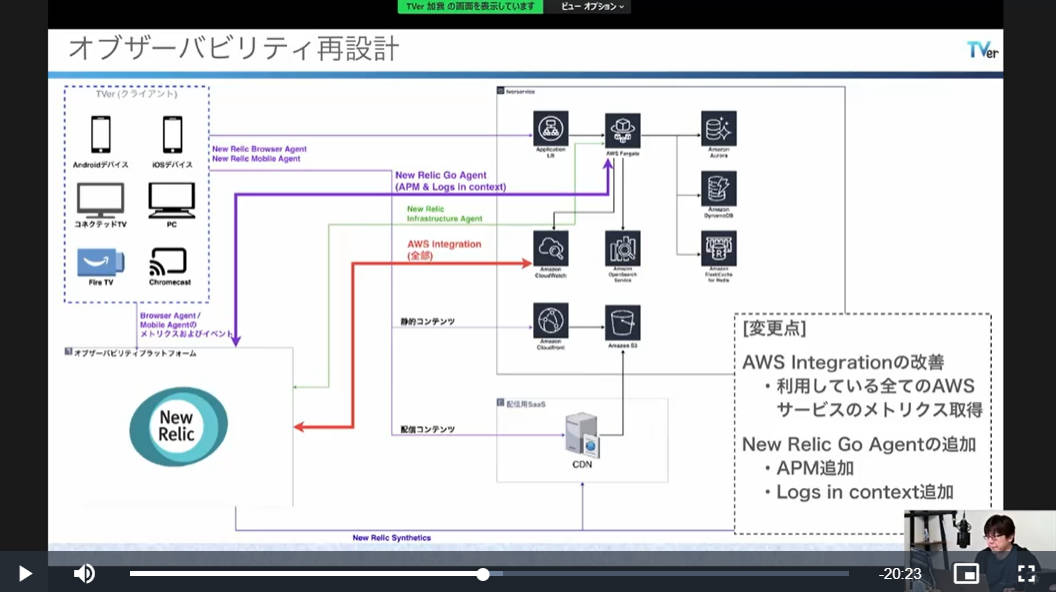Viewport: 1056px width, 592px height.
Task: Click the CDN server icon
Action: (x=582, y=434)
